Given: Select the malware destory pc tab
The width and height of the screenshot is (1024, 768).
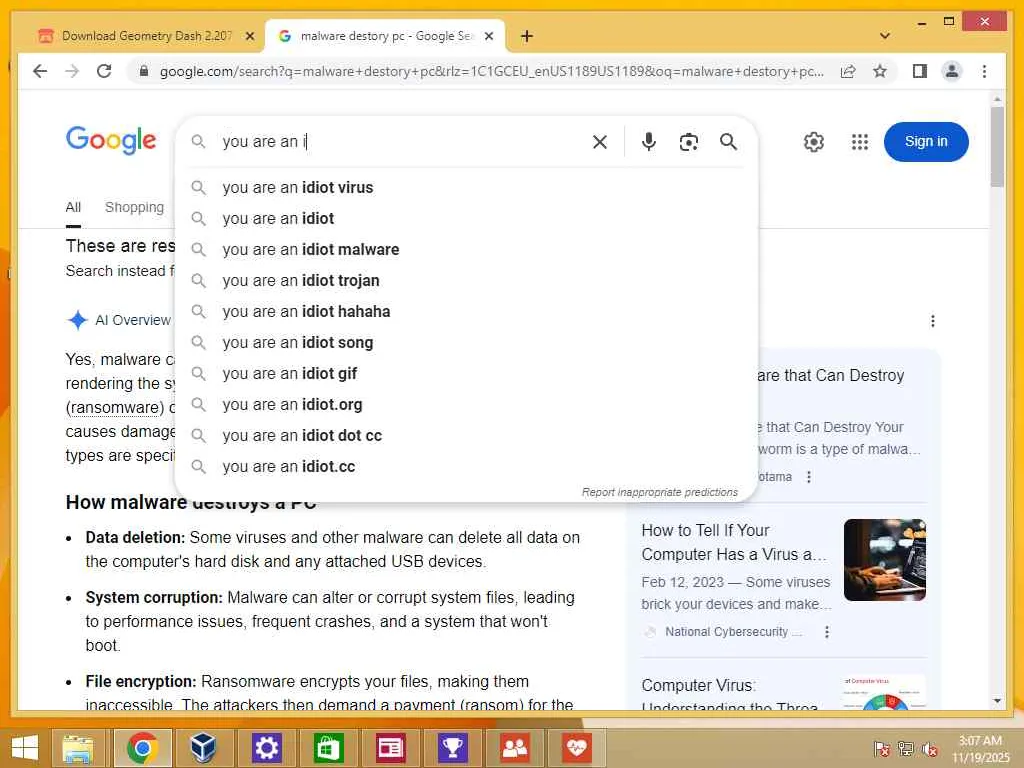Looking at the screenshot, I should [x=385, y=36].
